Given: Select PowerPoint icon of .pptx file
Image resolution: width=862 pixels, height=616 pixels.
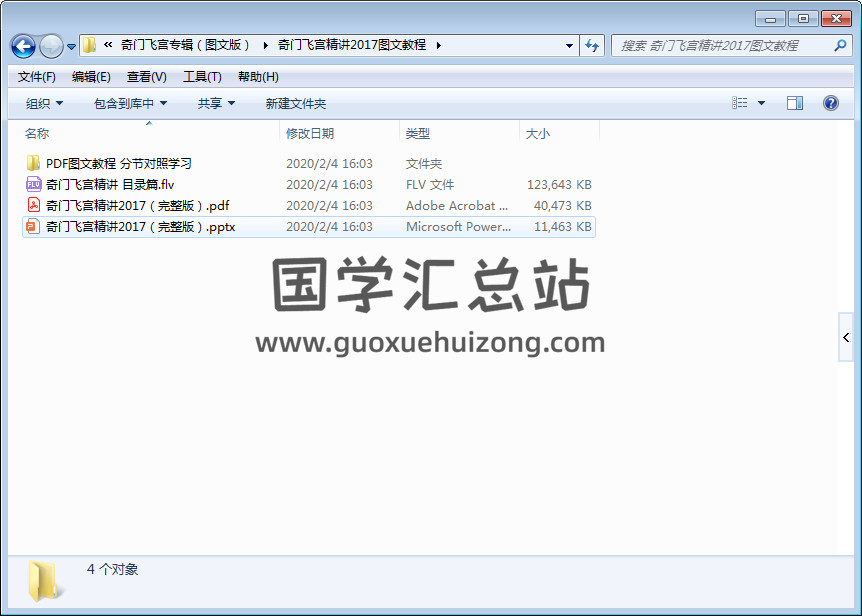Looking at the screenshot, I should tap(33, 226).
